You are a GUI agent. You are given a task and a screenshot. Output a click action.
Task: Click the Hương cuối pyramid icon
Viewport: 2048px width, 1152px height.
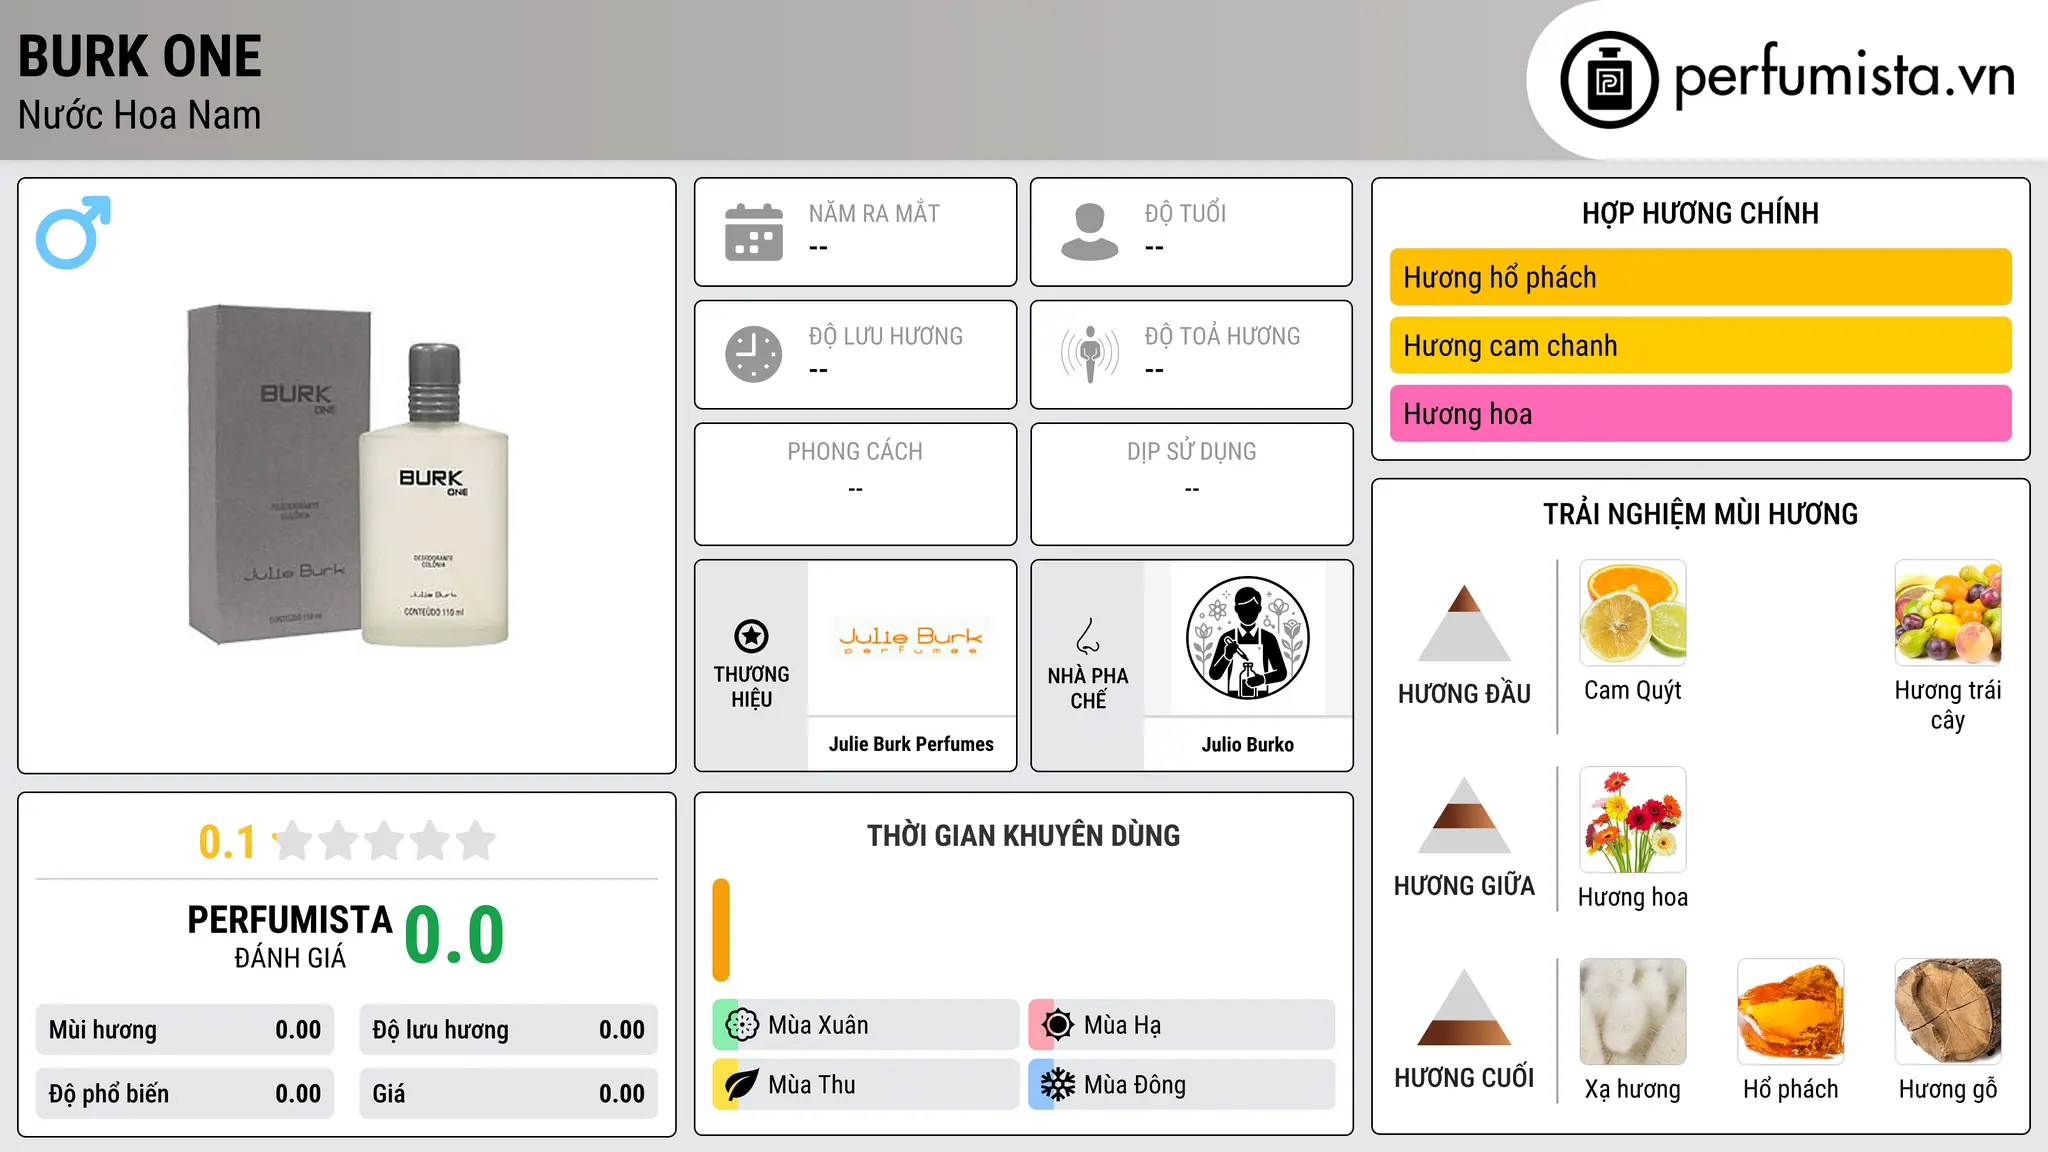coord(1464,1007)
